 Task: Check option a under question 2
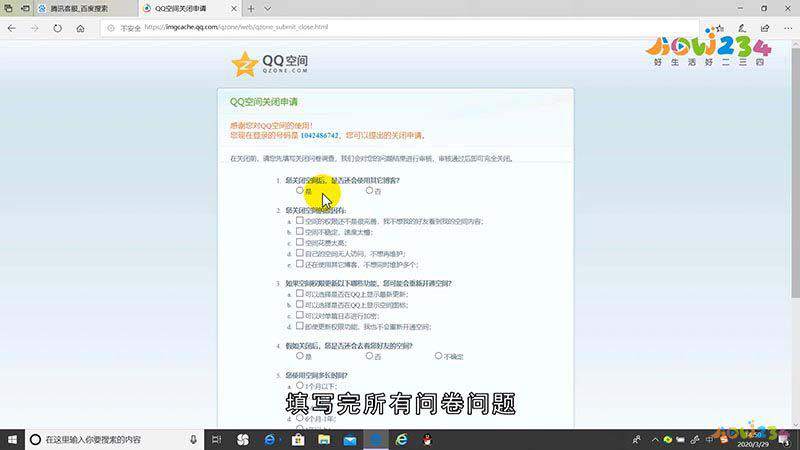pyautogui.click(x=299, y=220)
